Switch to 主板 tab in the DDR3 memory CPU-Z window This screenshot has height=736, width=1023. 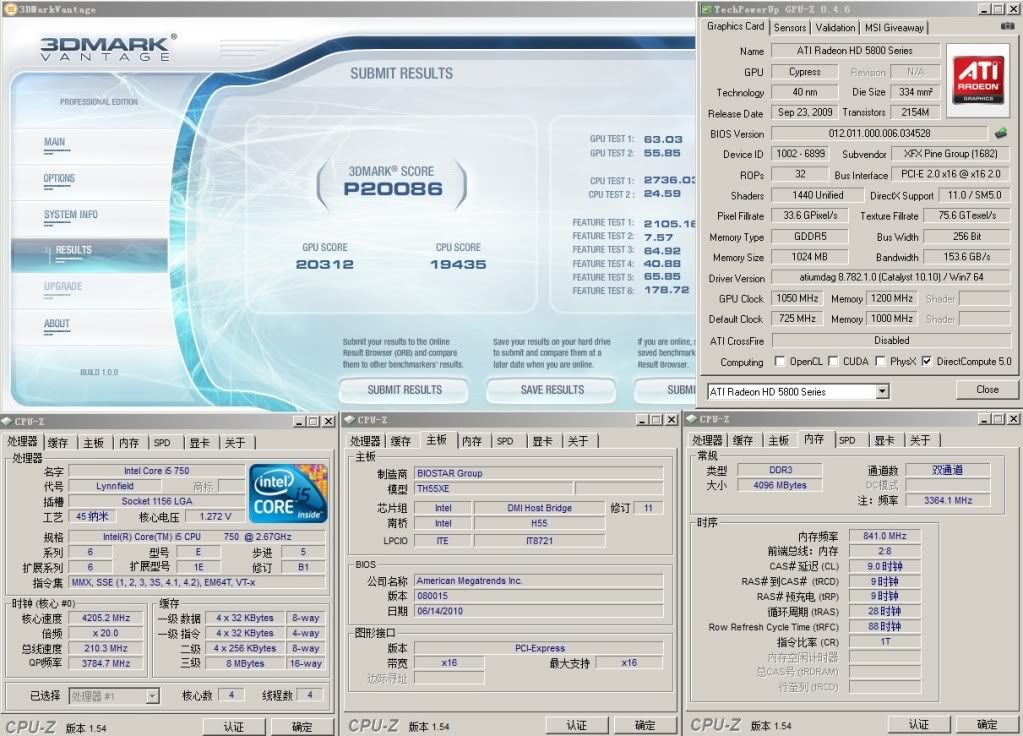point(778,440)
